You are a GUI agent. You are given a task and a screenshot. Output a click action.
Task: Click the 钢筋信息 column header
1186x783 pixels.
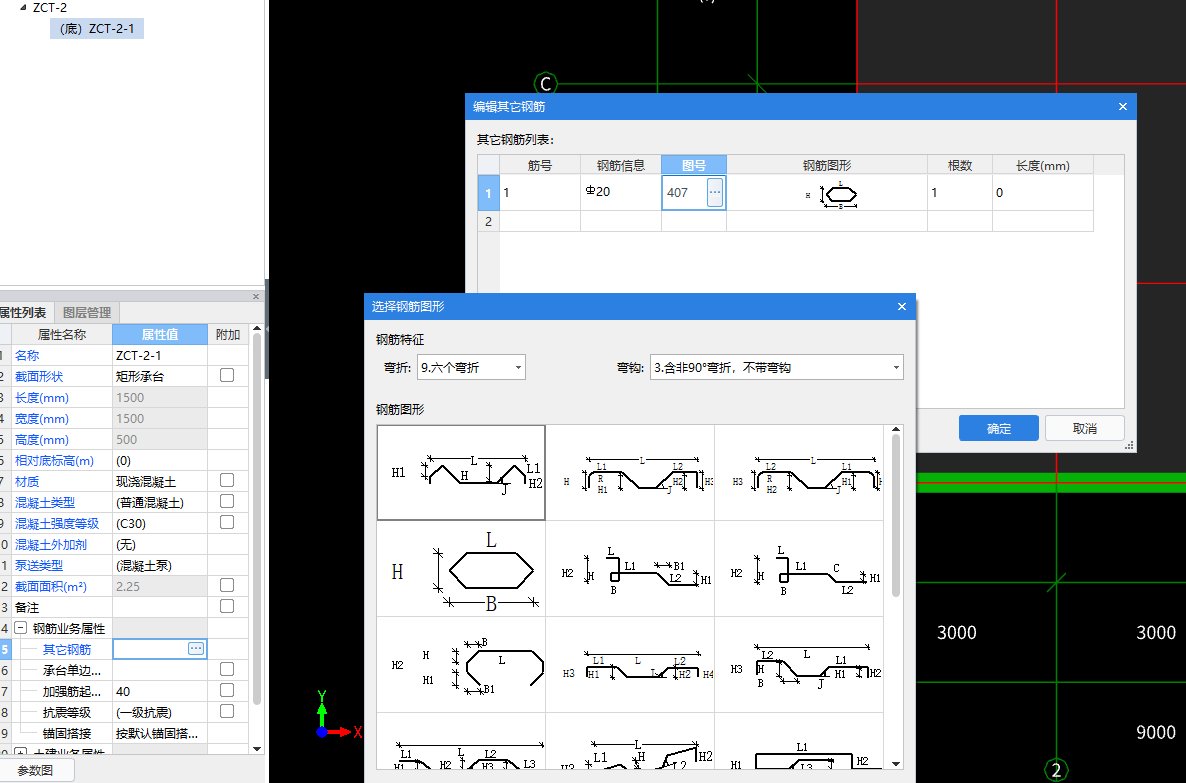point(620,165)
